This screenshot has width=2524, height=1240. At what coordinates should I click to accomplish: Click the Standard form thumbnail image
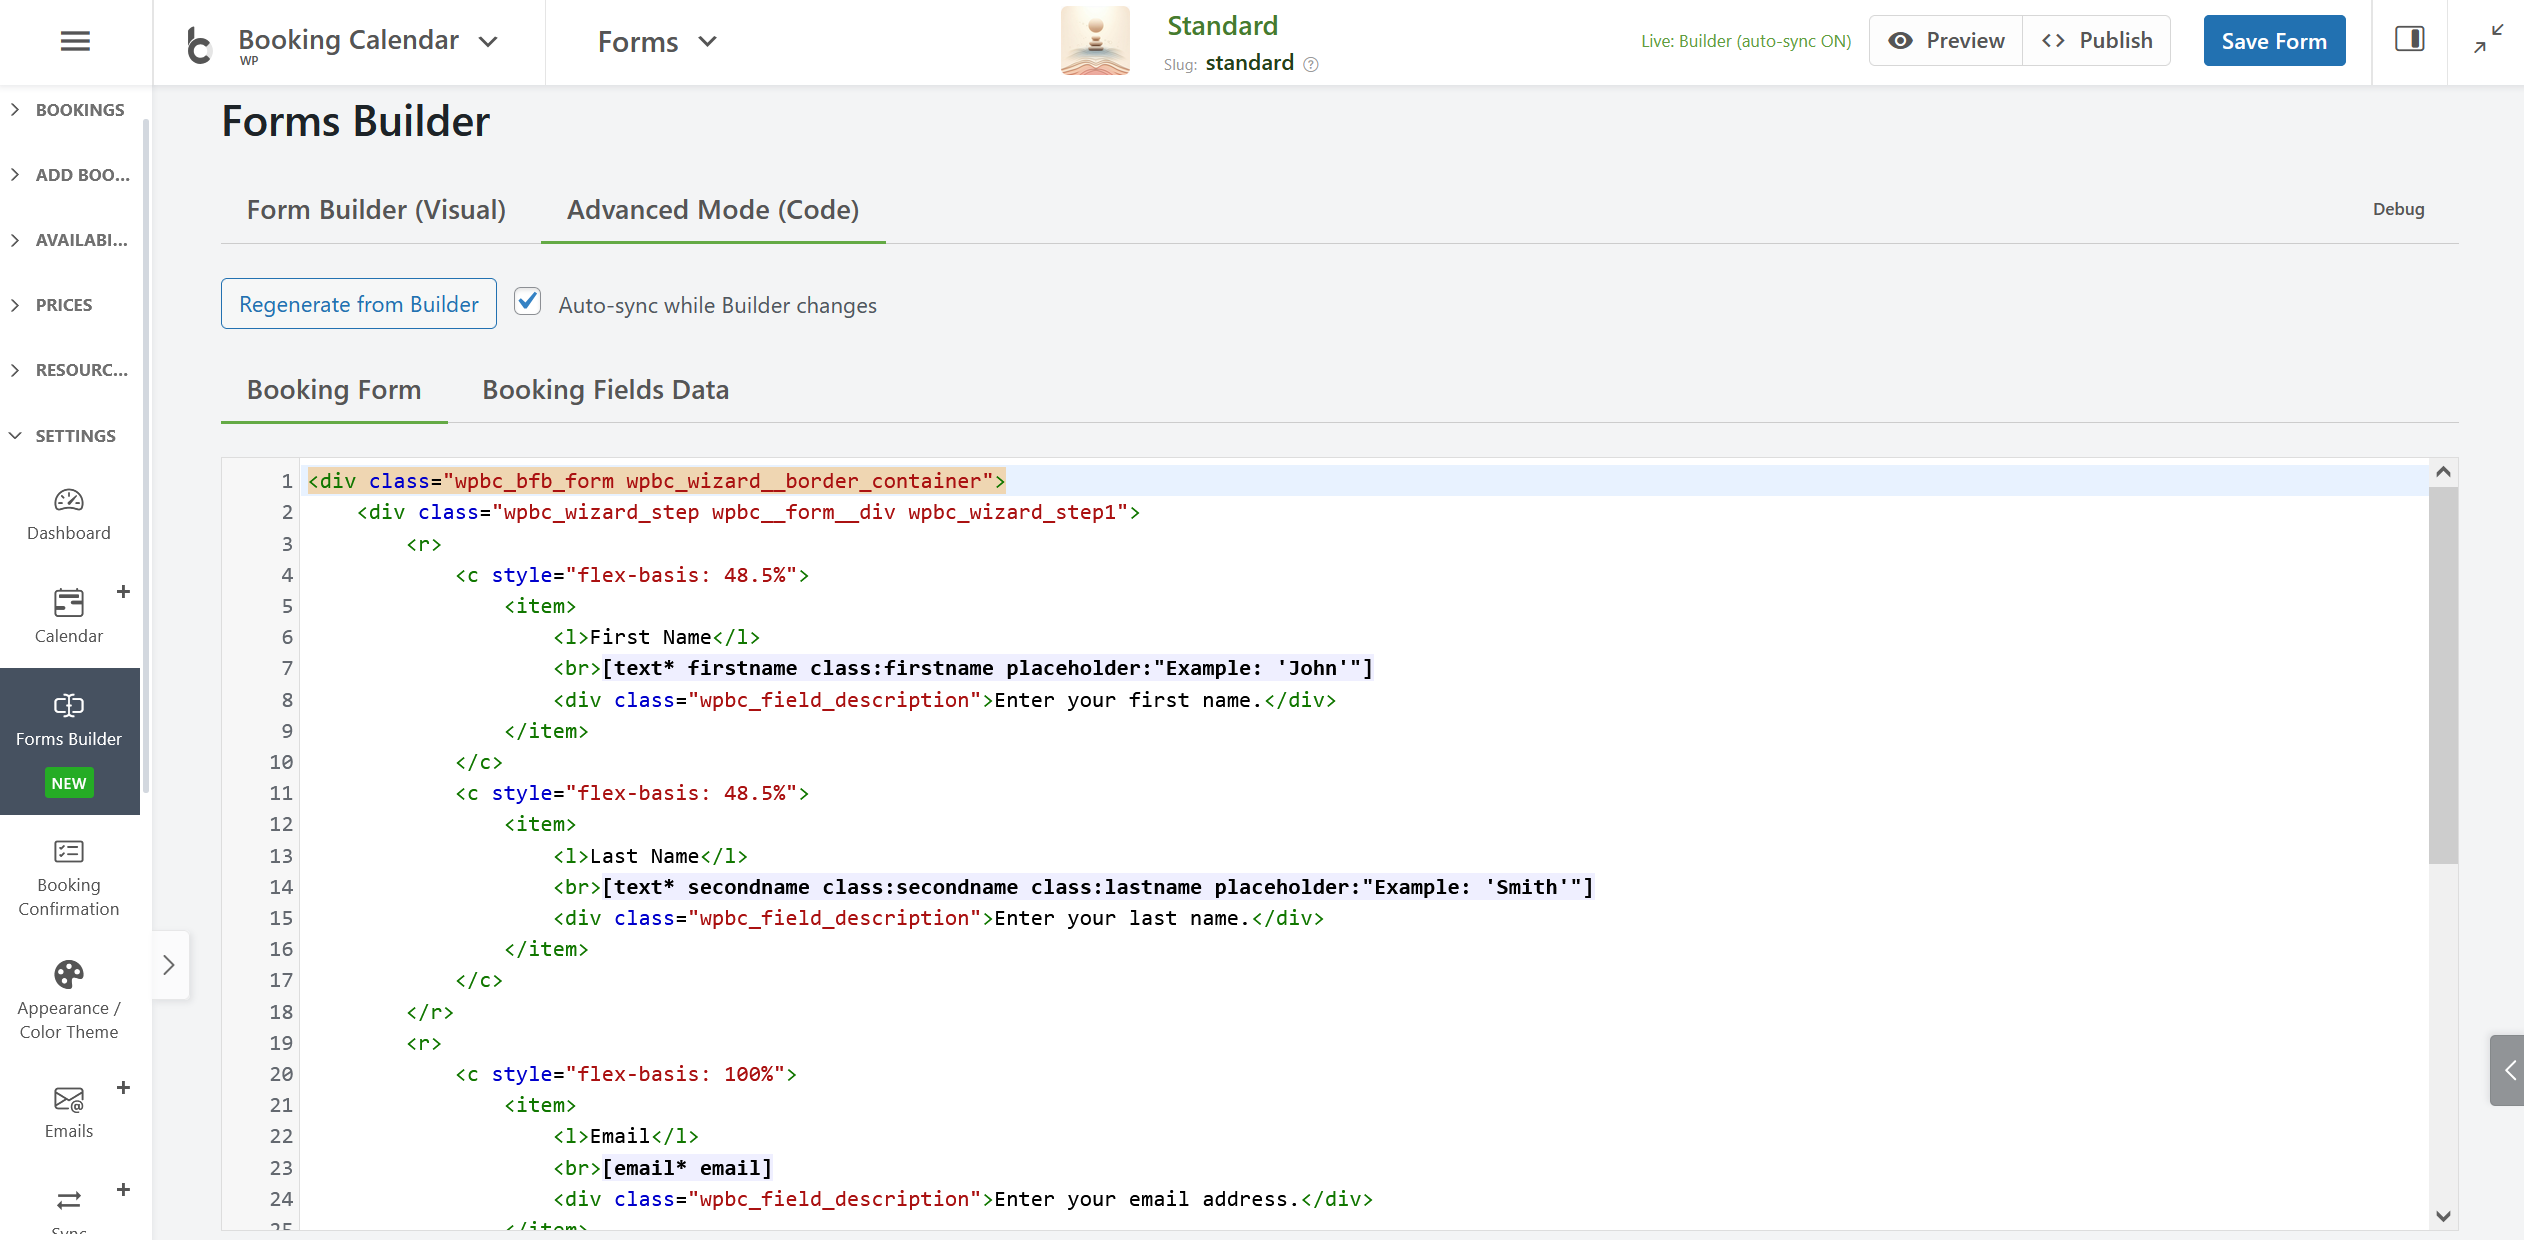coord(1095,41)
